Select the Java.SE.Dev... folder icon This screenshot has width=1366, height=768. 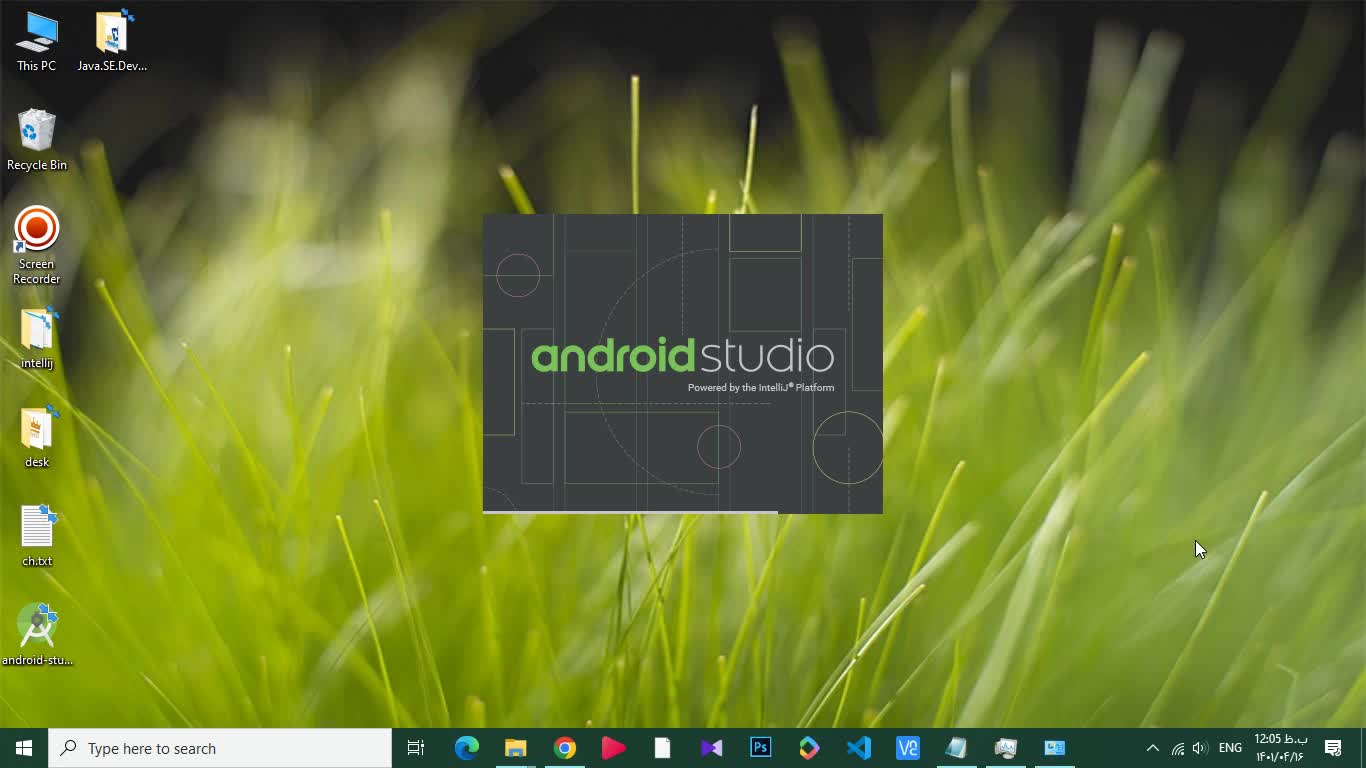pos(112,33)
